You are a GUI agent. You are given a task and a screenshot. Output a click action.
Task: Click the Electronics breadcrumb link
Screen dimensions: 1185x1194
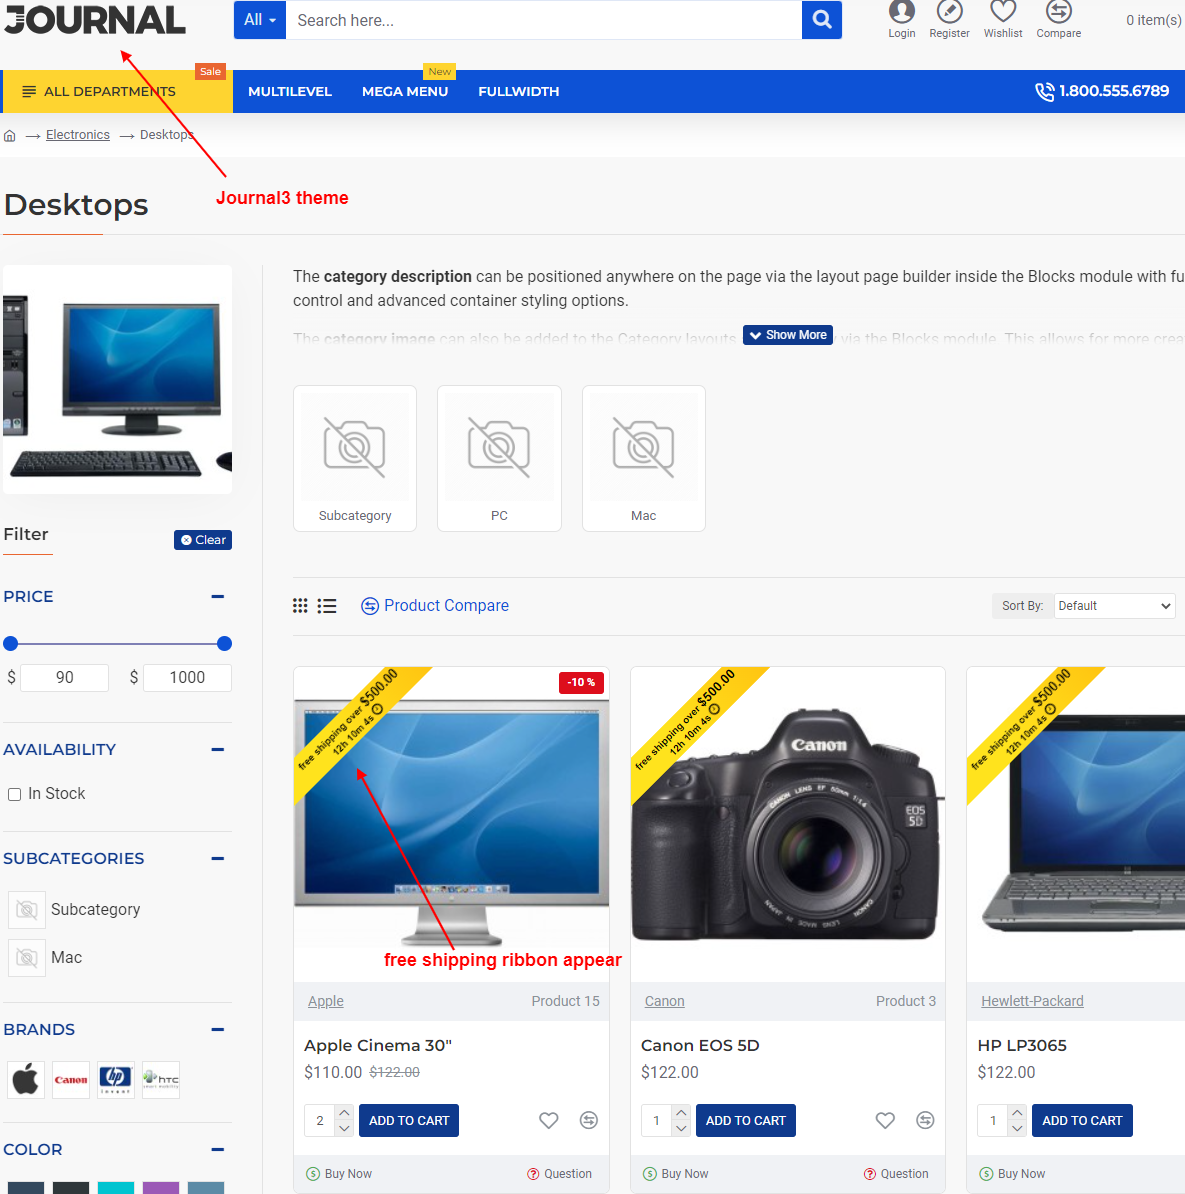(x=78, y=135)
